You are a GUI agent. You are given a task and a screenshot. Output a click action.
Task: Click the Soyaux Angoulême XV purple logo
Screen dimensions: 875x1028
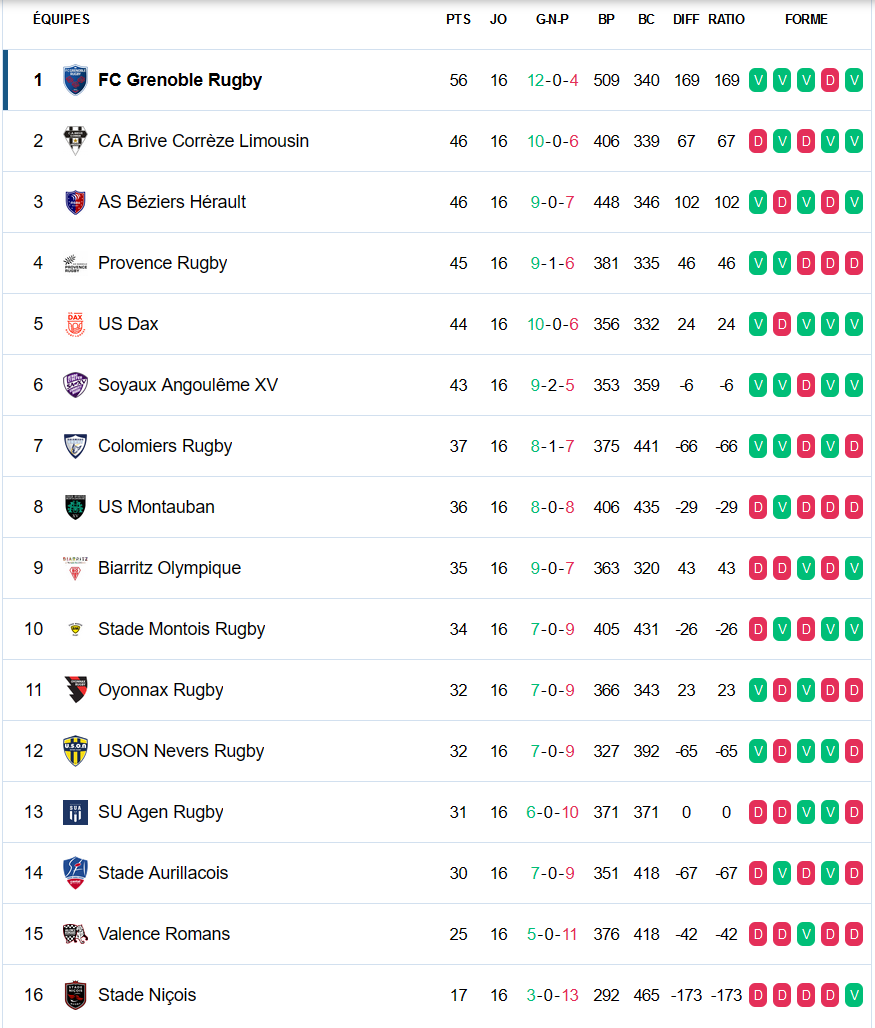(x=75, y=385)
